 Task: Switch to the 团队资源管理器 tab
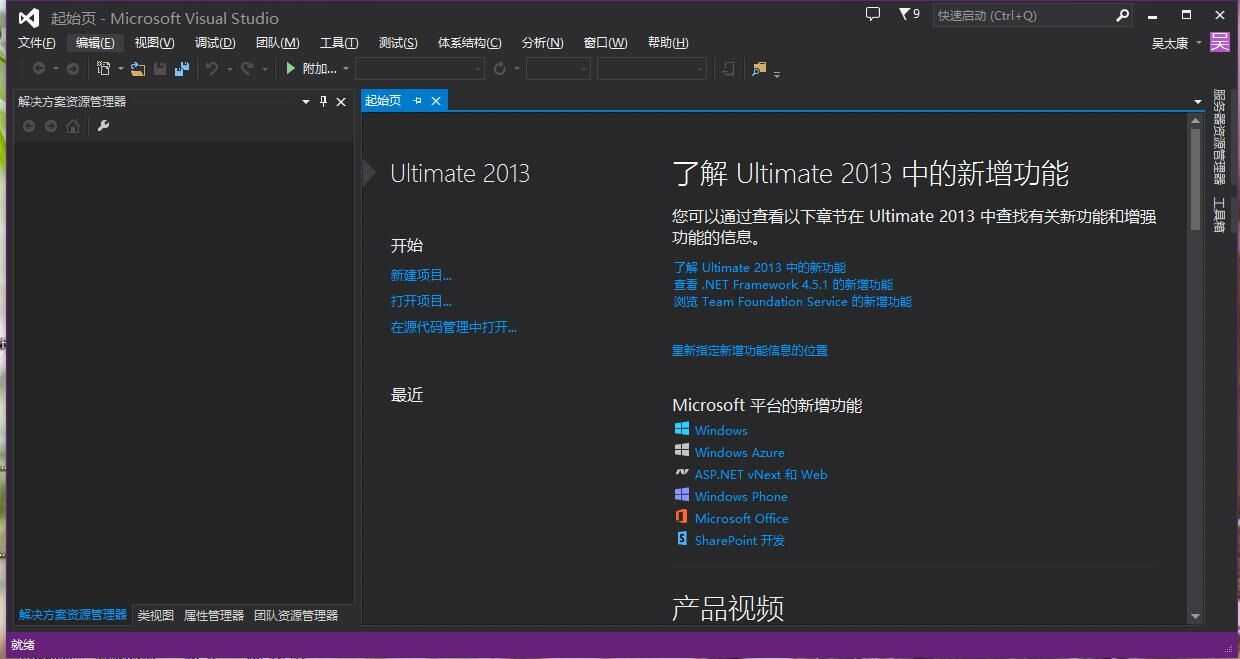tap(296, 615)
